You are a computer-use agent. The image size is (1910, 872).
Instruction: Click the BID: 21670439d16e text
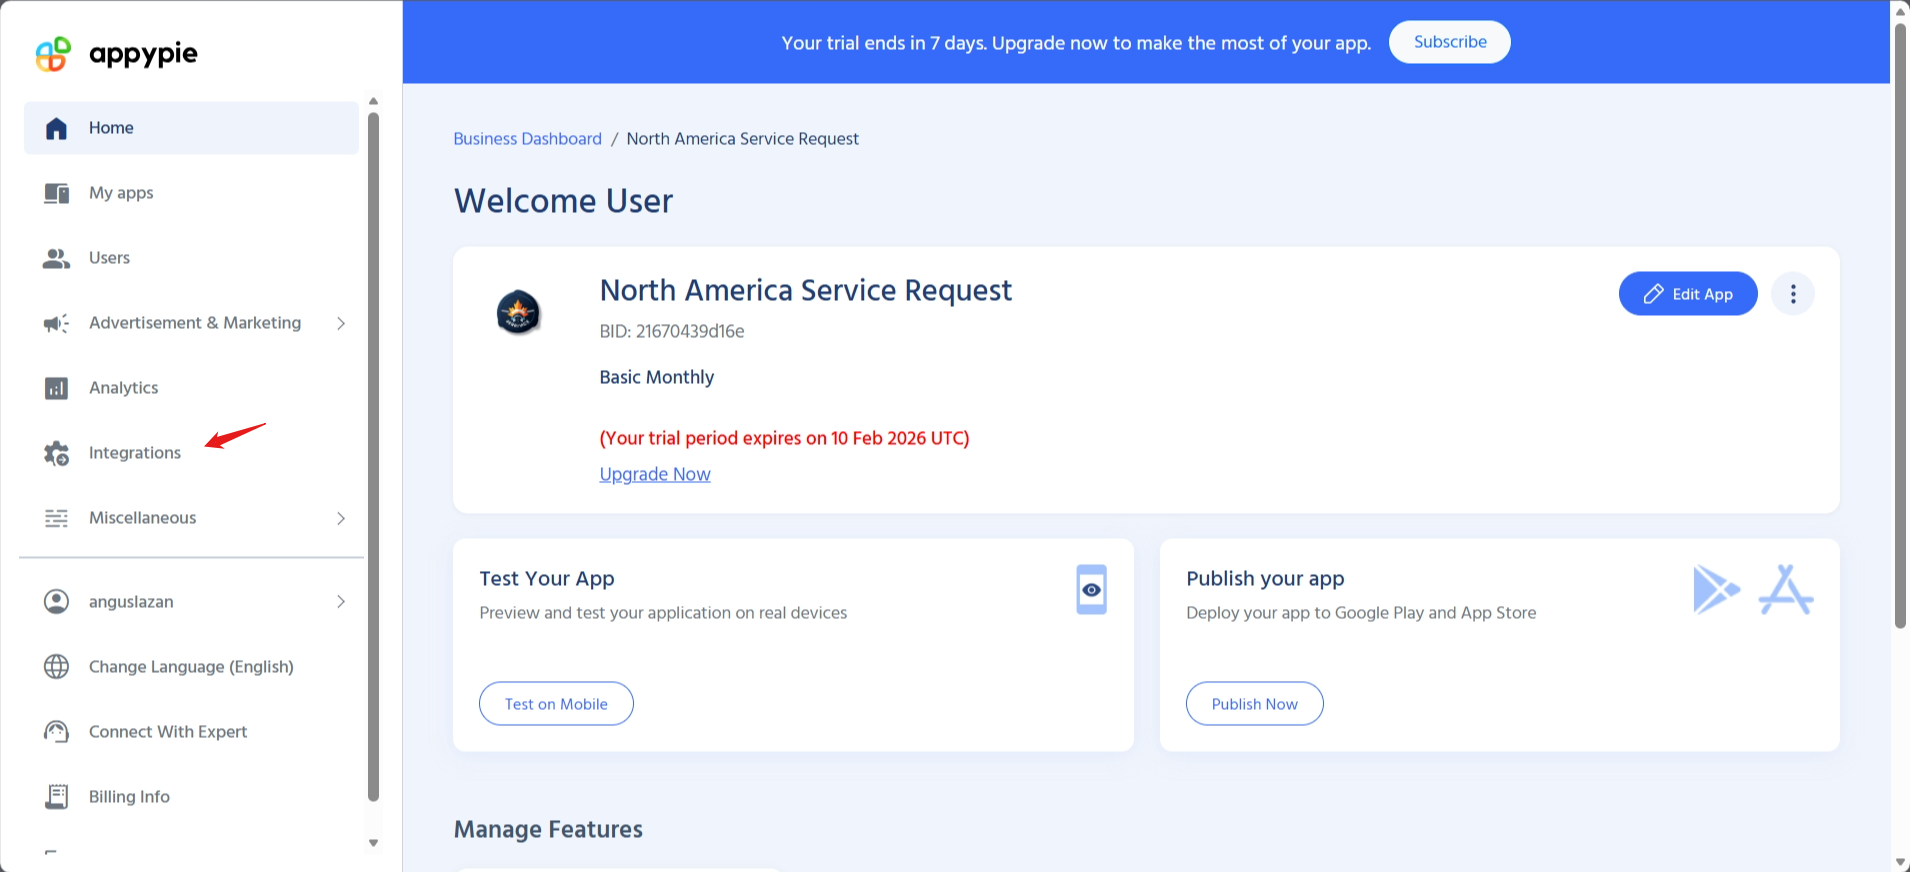[672, 331]
